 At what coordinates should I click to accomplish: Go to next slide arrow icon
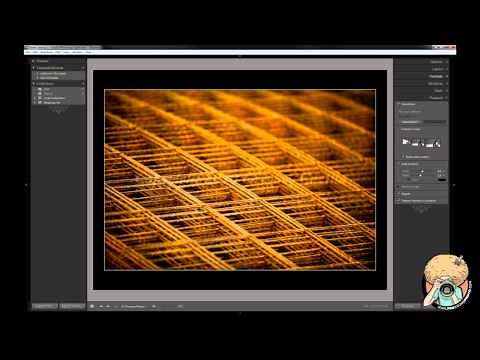[108, 306]
